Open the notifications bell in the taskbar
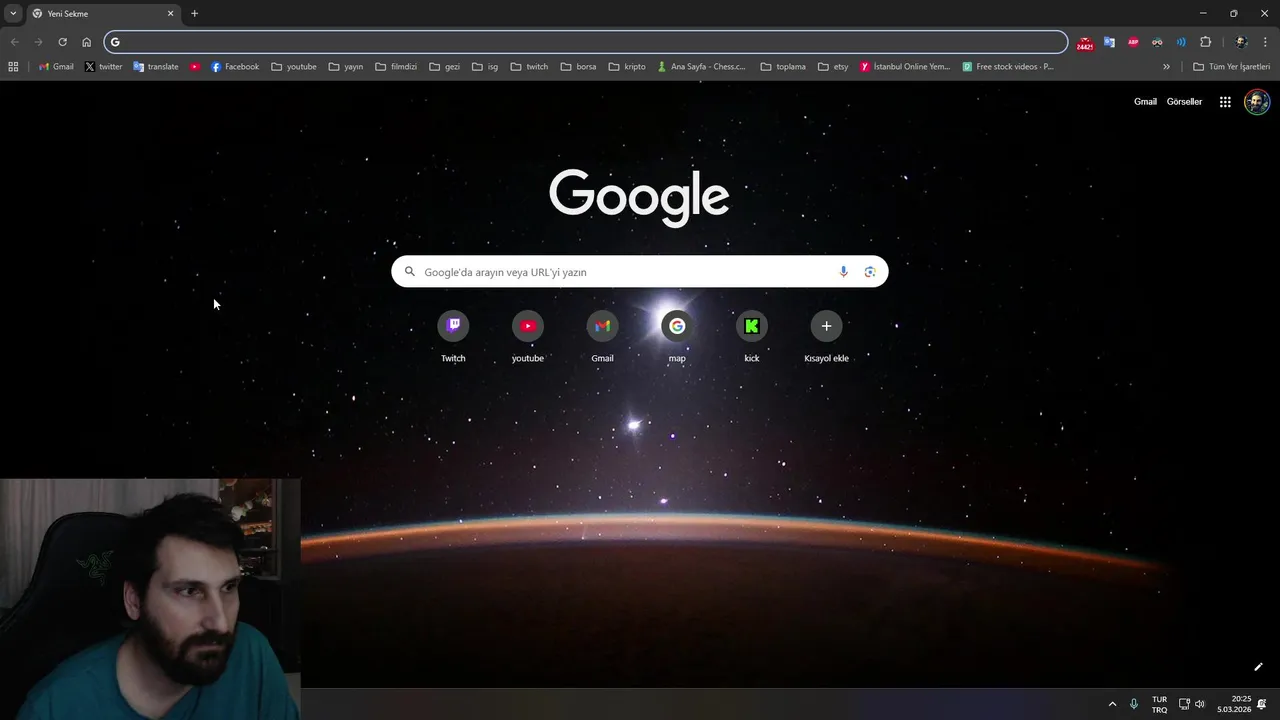This screenshot has width=1280, height=720. [1262, 704]
